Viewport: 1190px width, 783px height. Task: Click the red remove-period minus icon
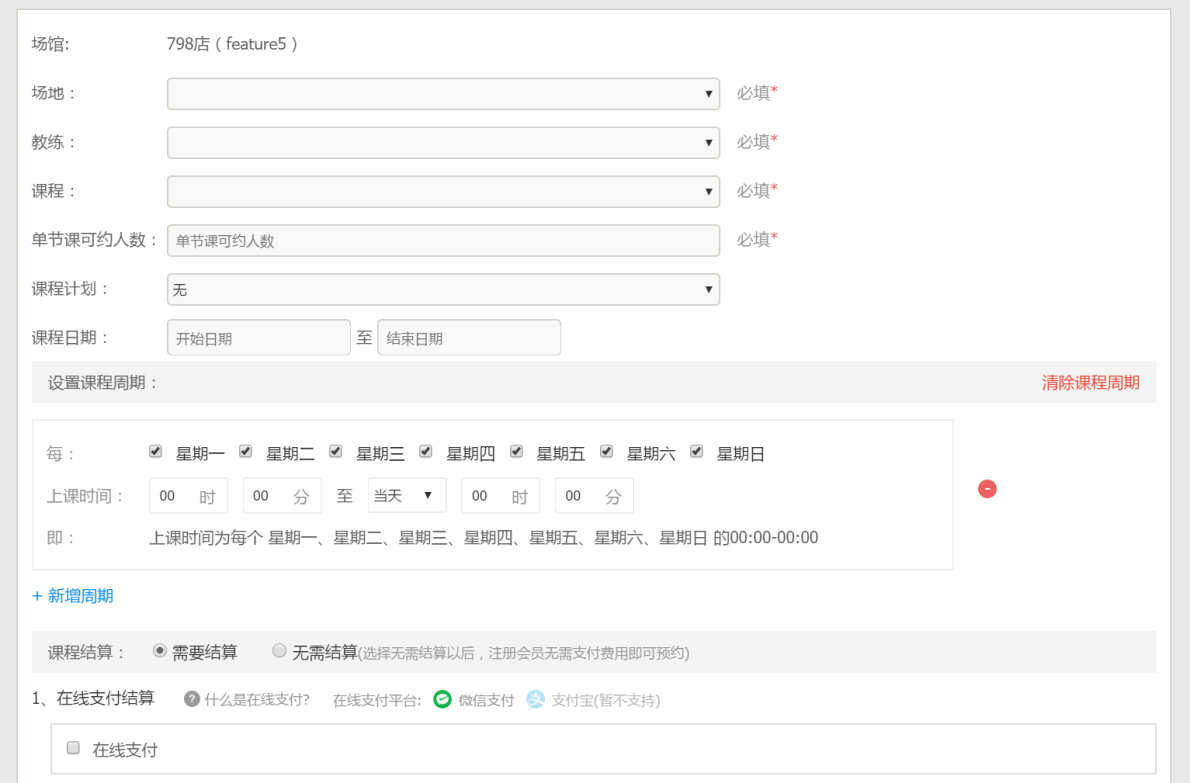pos(987,489)
